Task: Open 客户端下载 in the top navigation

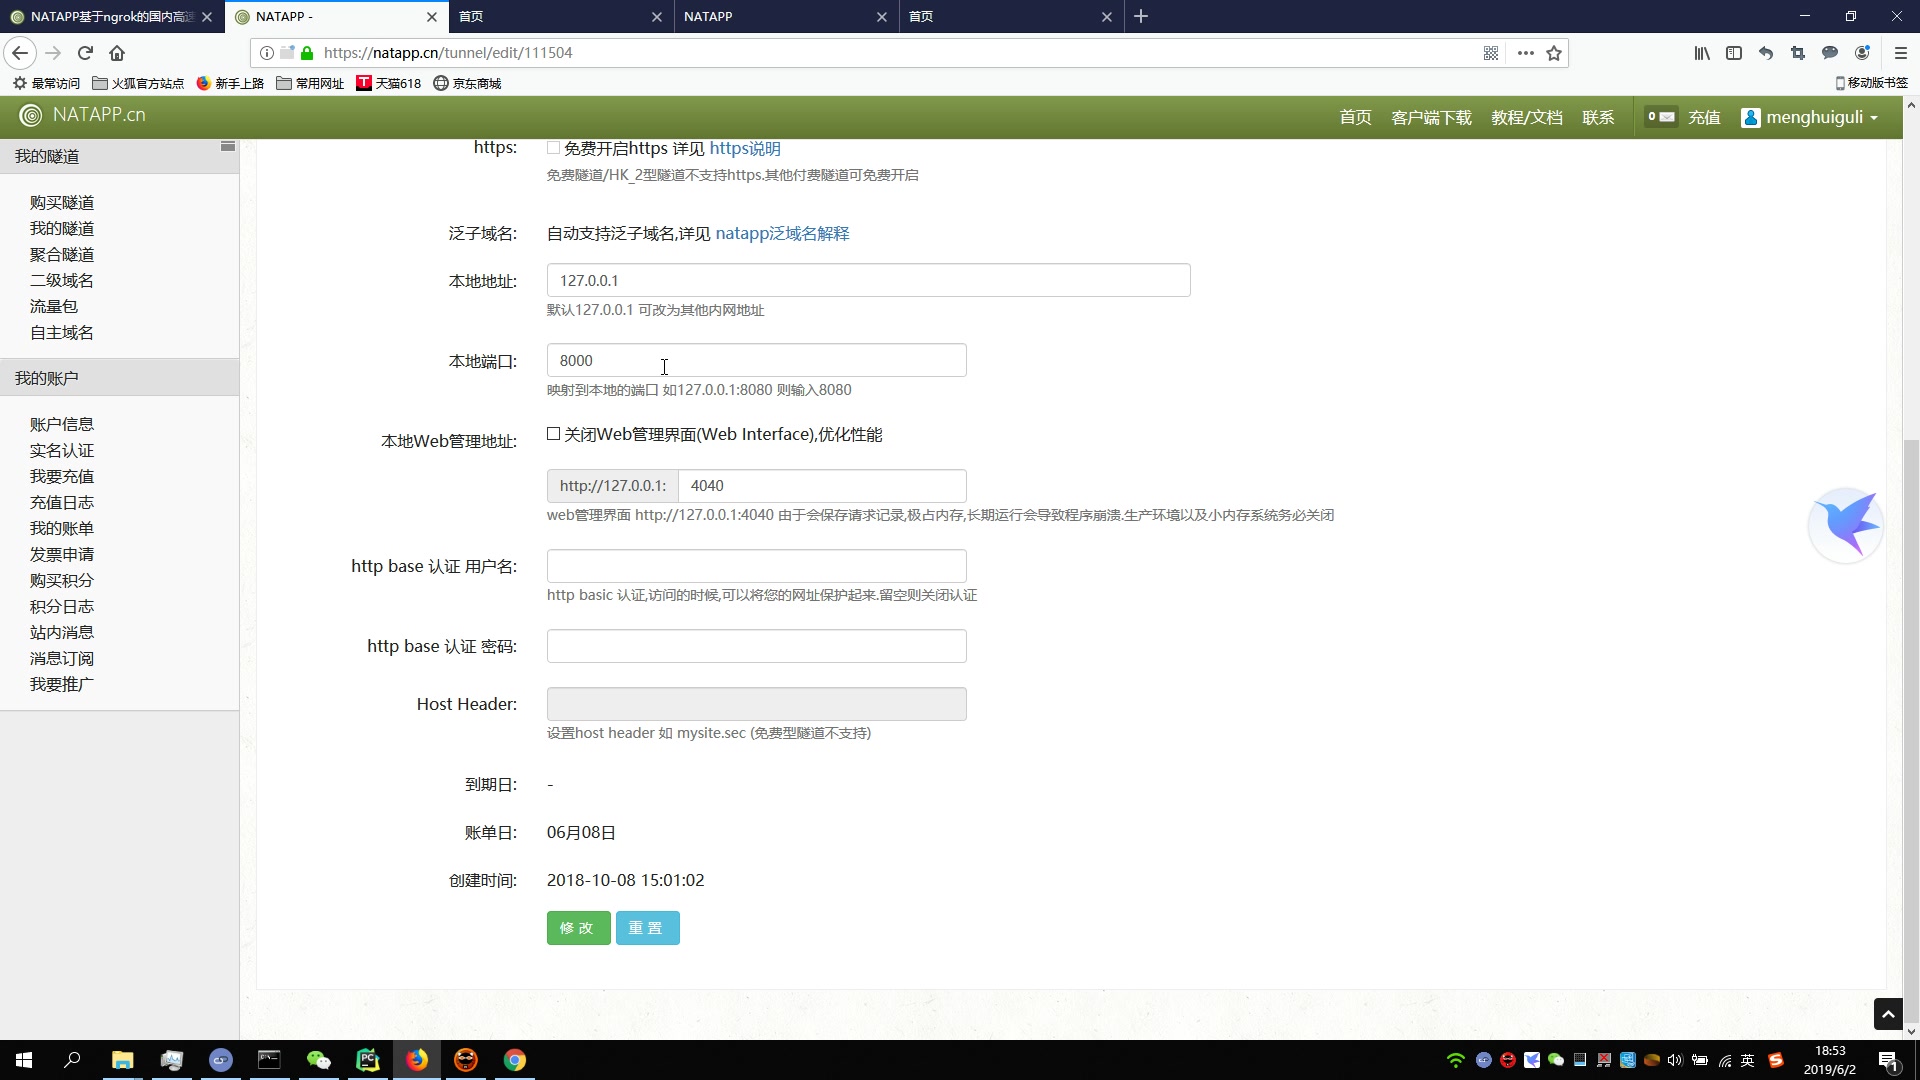Action: (1431, 117)
